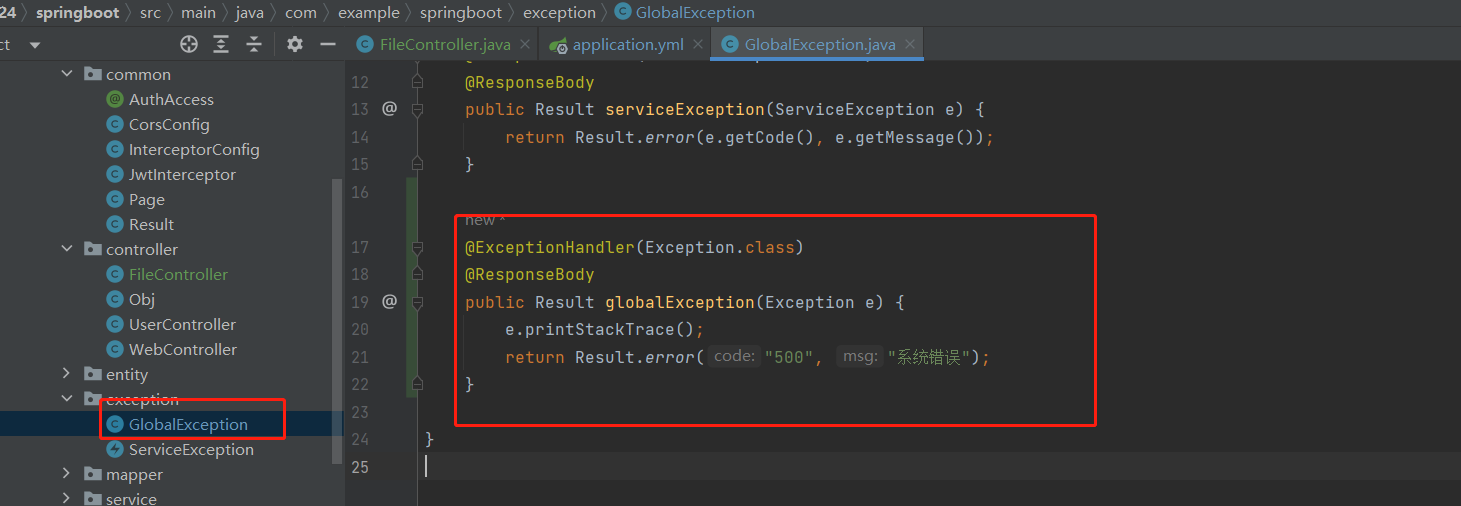1461x506 pixels.
Task: Collapse the common folder
Action: [x=67, y=74]
